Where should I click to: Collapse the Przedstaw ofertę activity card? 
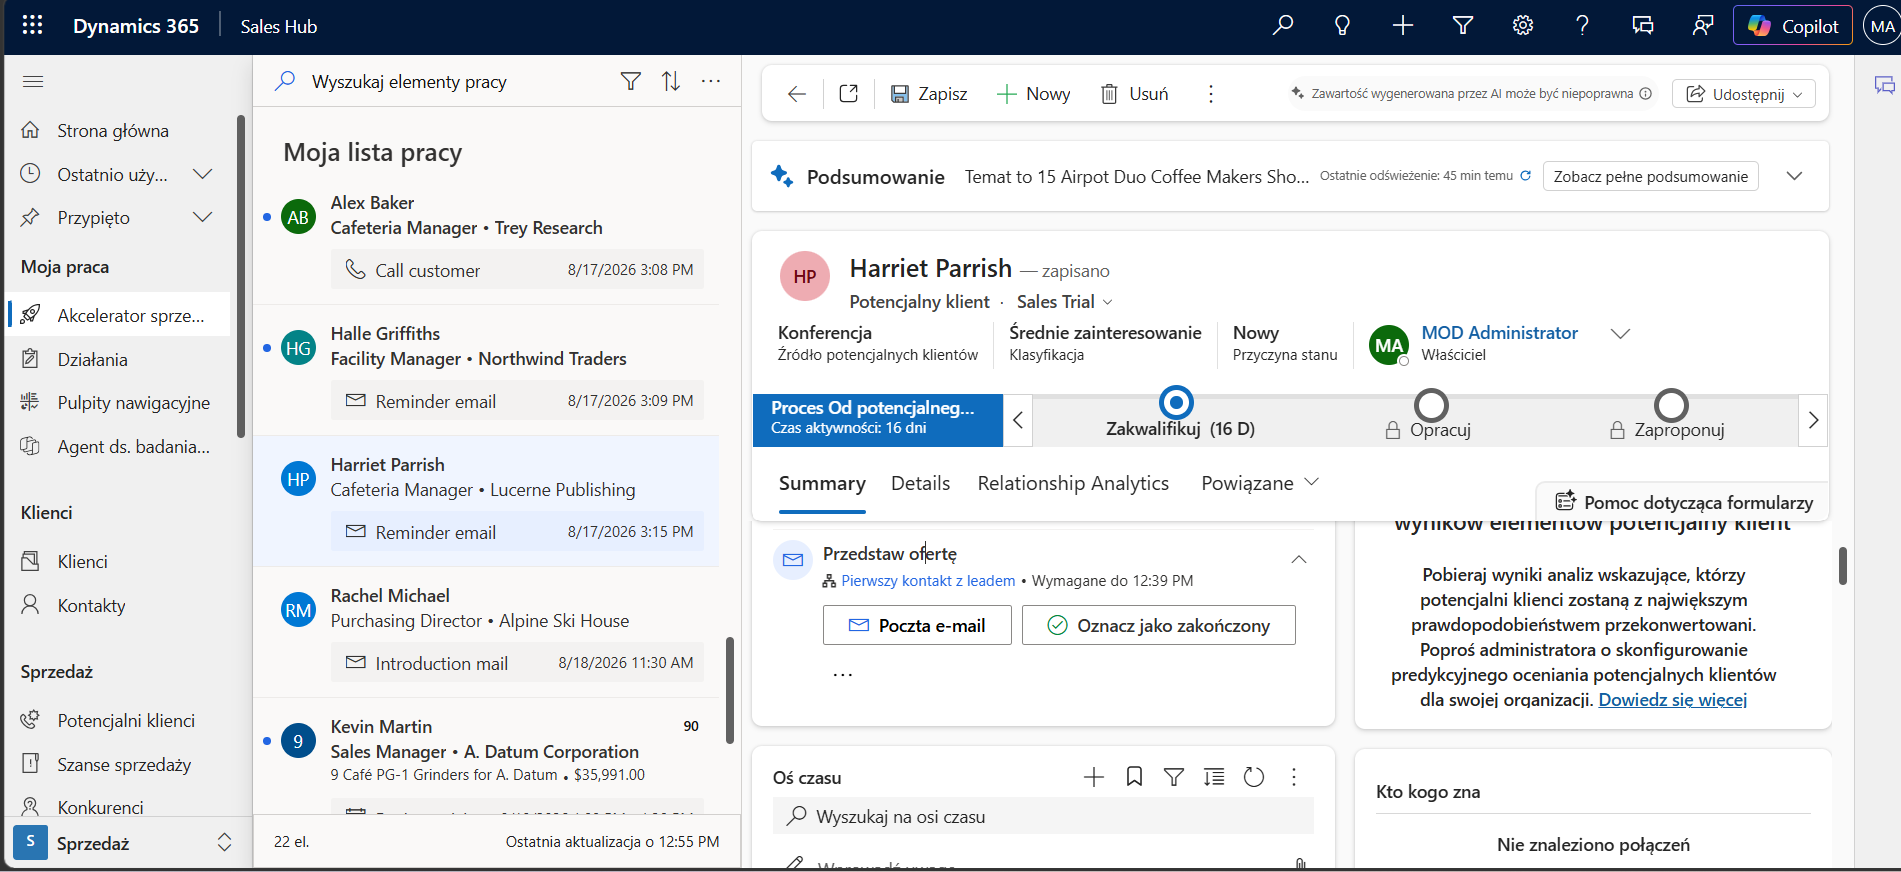[1299, 559]
